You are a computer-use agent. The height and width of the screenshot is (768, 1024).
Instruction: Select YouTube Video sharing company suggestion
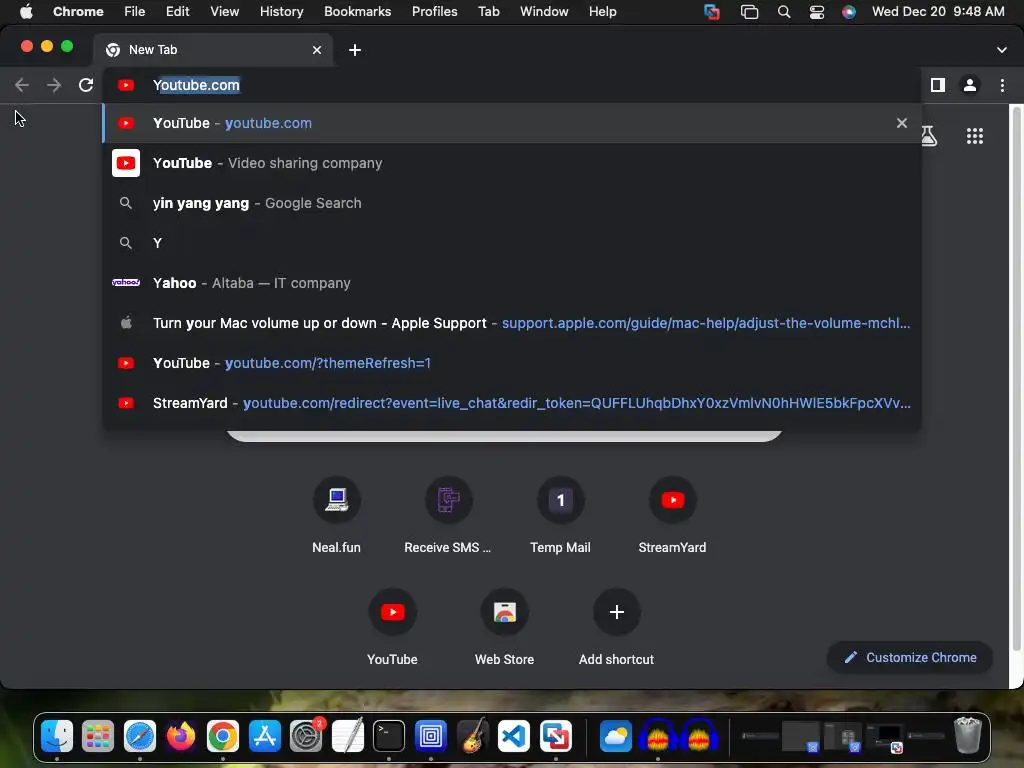[x=512, y=163]
